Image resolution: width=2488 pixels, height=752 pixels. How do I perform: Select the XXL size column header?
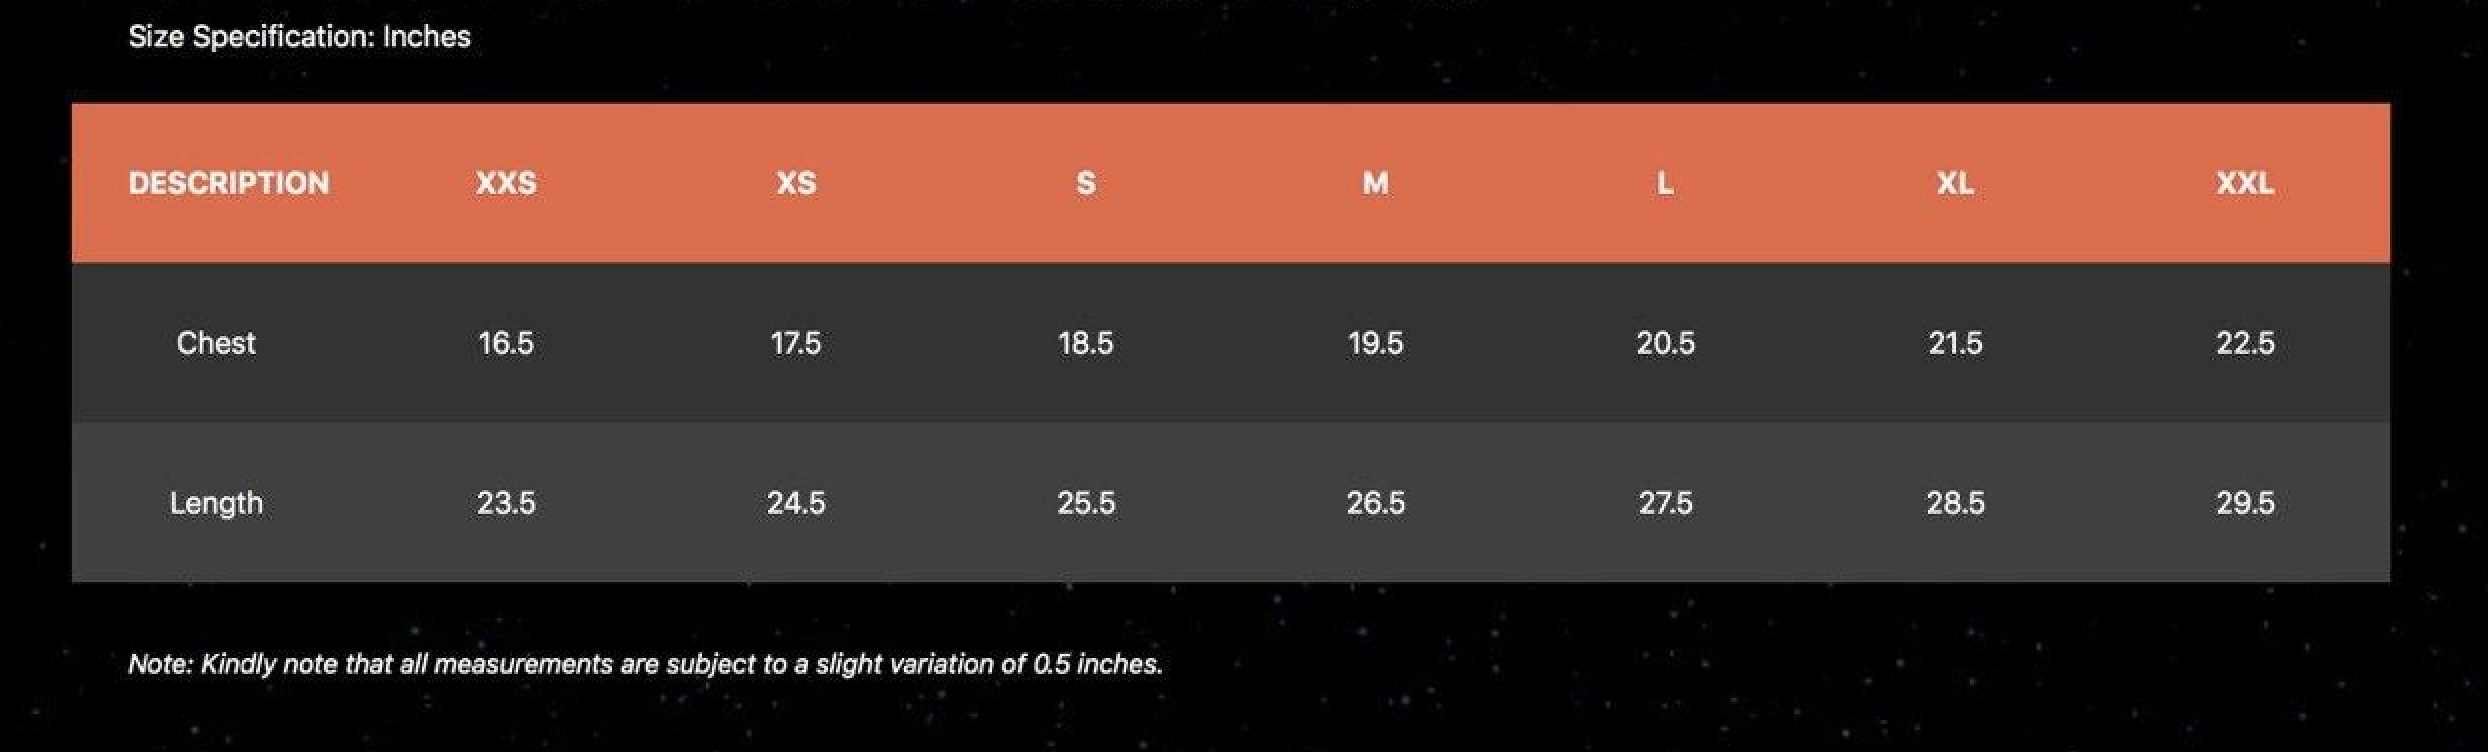pyautogui.click(x=2245, y=183)
